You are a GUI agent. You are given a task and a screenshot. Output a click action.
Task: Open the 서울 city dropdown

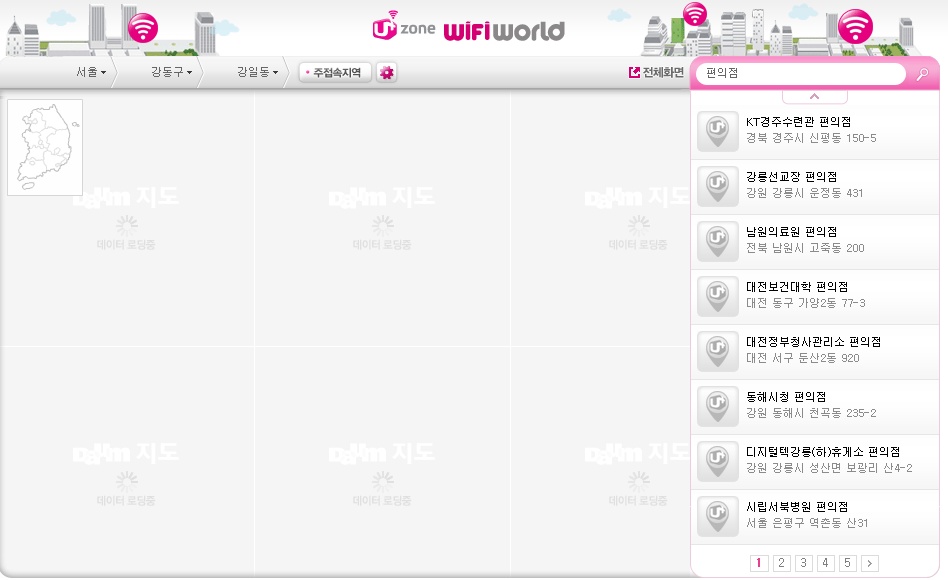click(91, 72)
